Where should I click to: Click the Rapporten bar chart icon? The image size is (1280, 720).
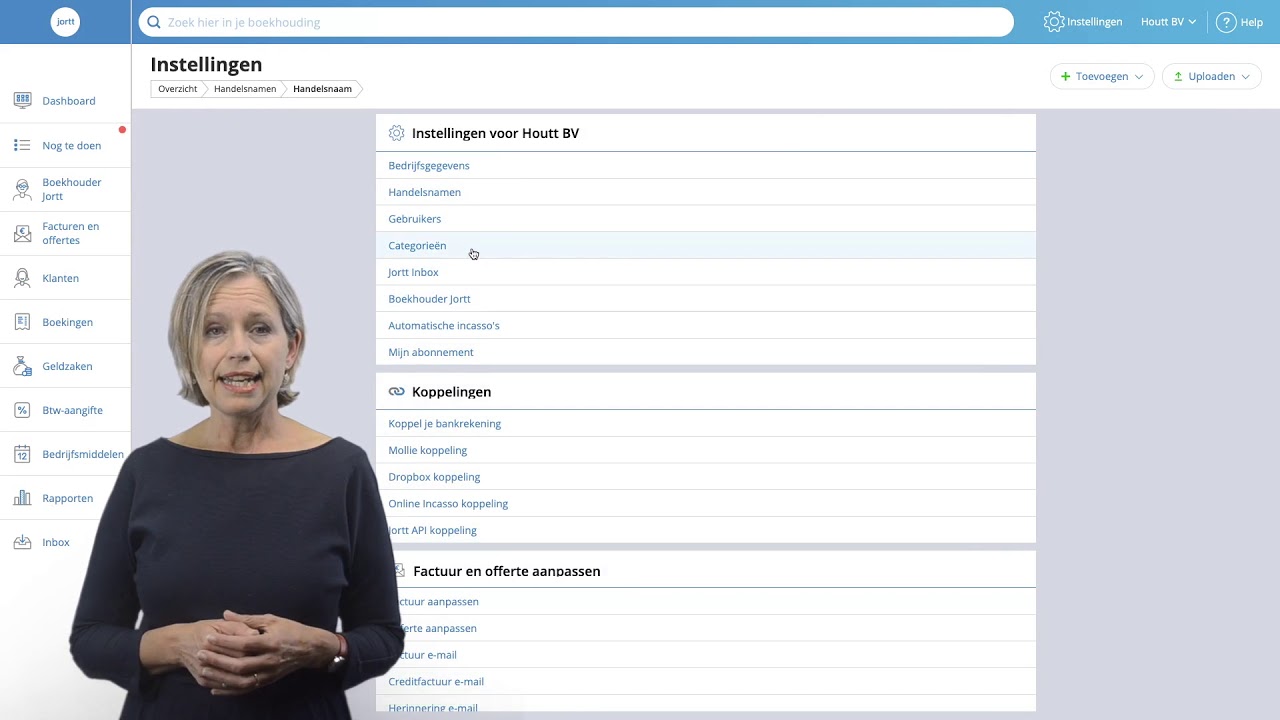(22, 498)
